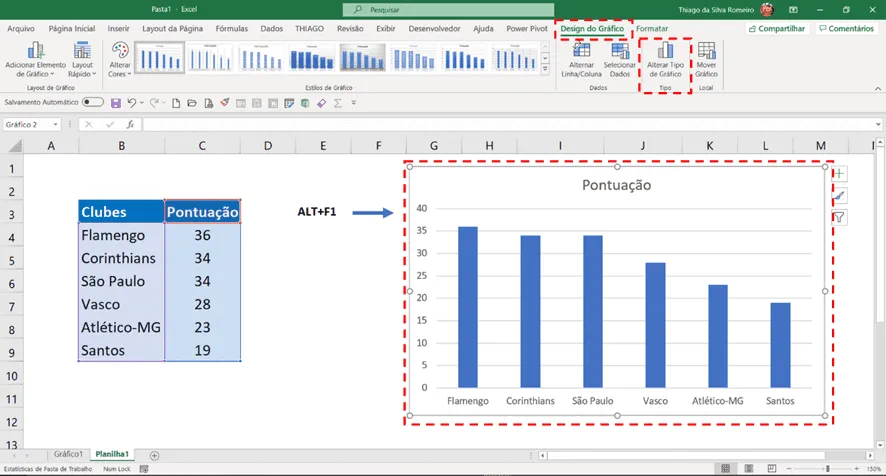The width and height of the screenshot is (886, 476).
Task: Open the Formatar ribbon tab
Action: [652, 28]
